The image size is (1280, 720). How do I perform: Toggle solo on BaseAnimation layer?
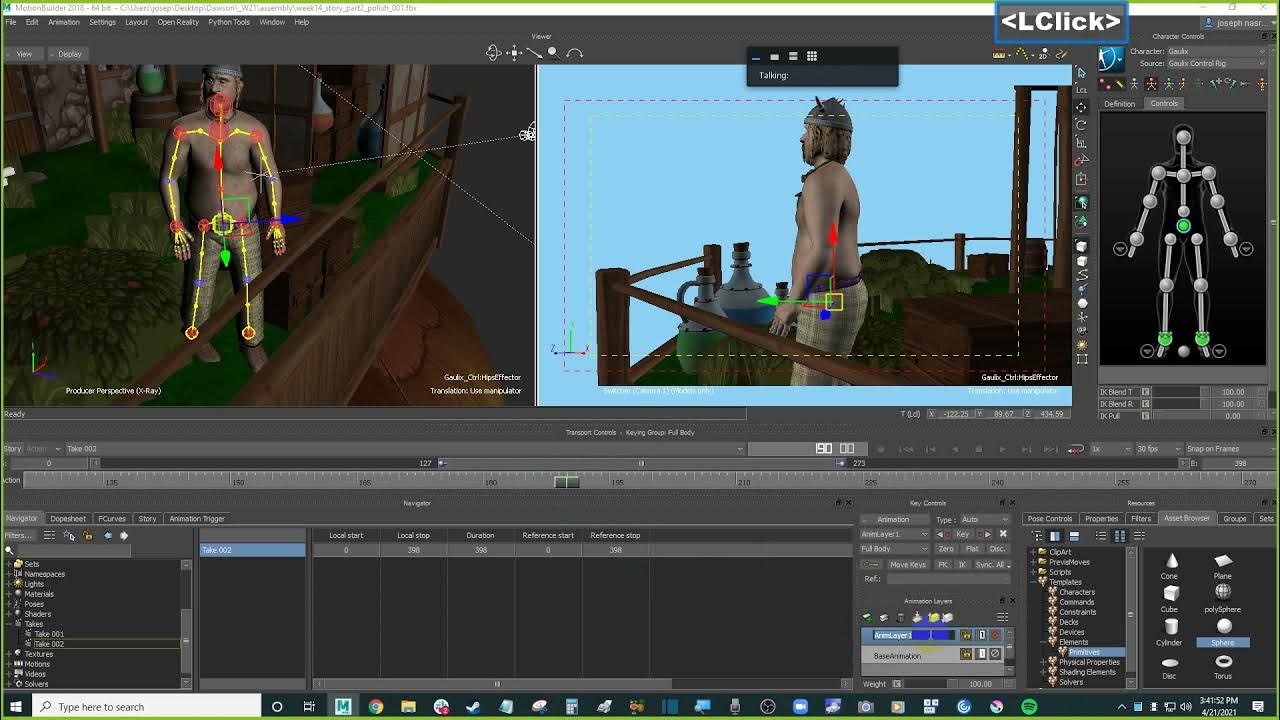[x=982, y=654]
